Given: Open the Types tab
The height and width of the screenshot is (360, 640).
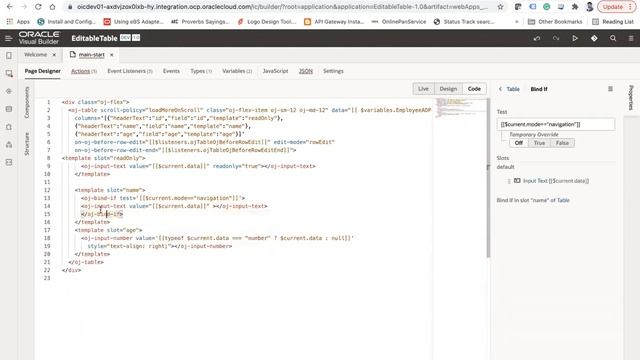Looking at the screenshot, I should 201,71.
